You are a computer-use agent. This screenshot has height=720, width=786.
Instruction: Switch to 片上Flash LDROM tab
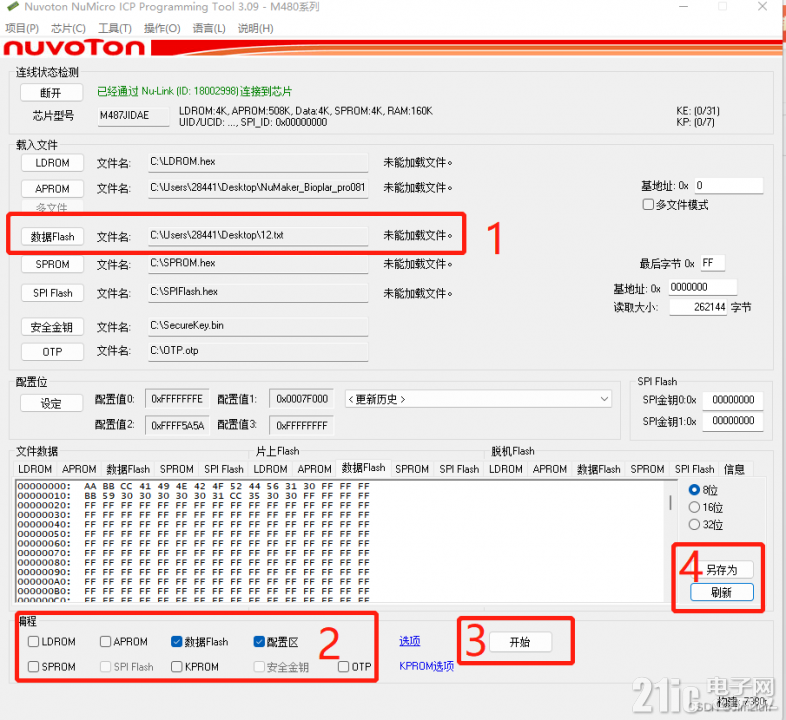tap(270, 469)
